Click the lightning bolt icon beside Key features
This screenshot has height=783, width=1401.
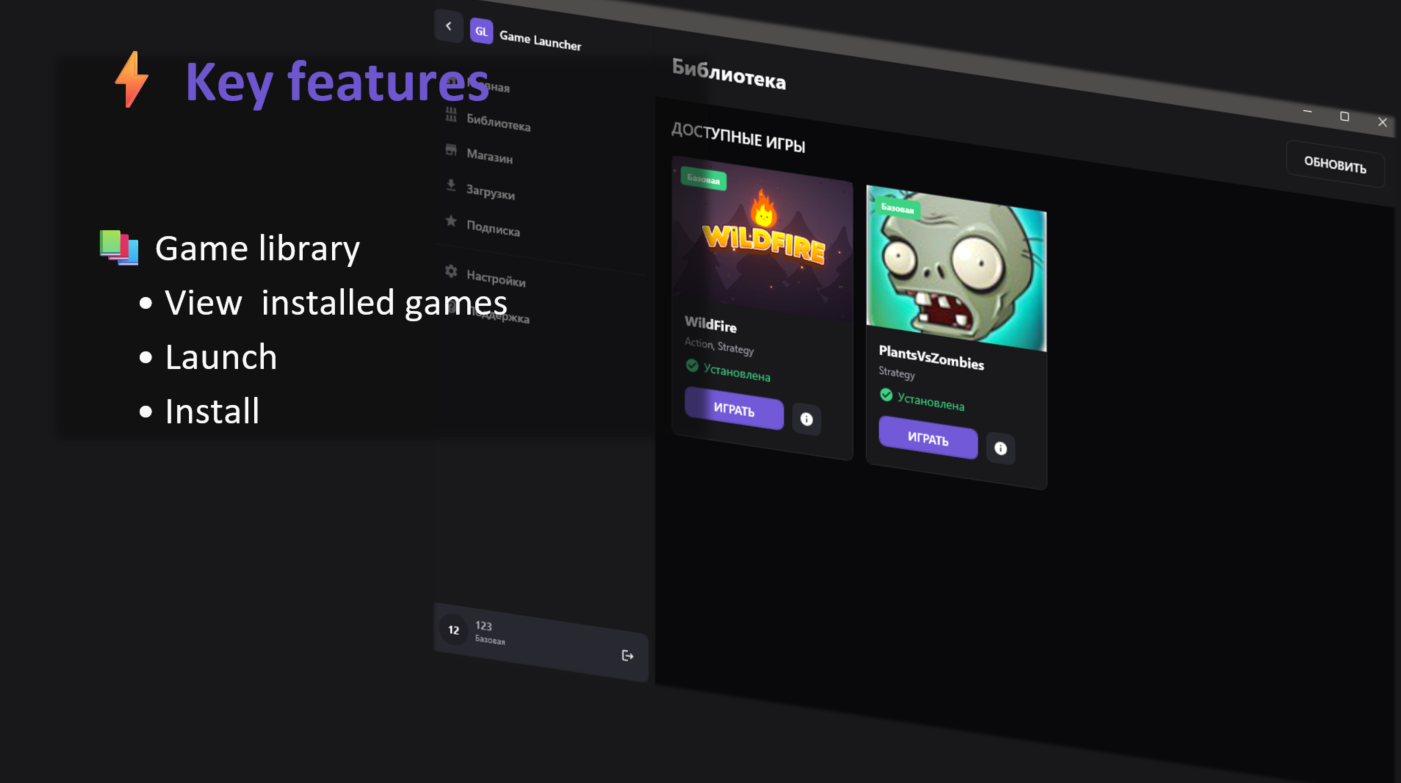(x=131, y=80)
